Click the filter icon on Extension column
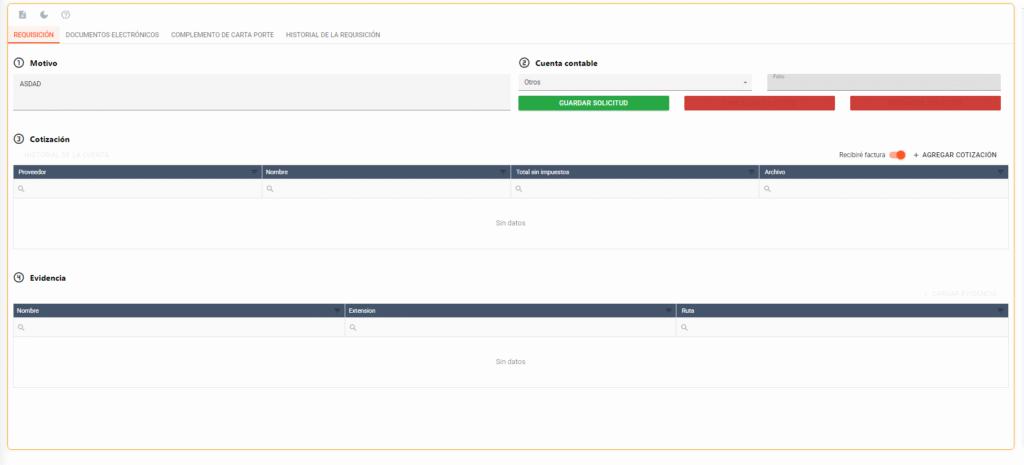 669,311
